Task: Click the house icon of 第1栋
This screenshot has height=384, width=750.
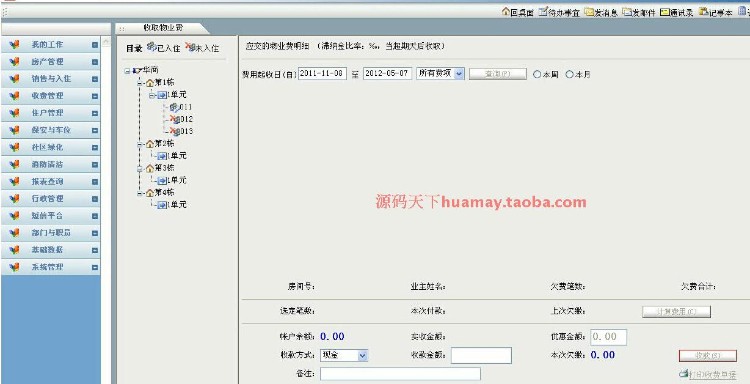Action: [x=150, y=83]
